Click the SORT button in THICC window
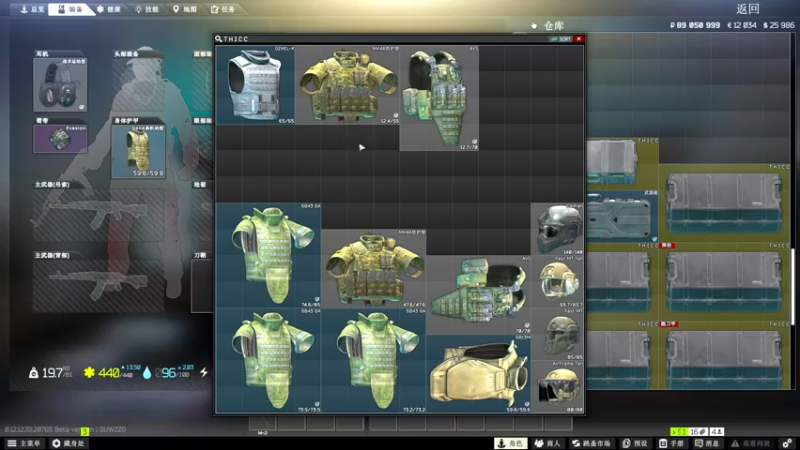Image resolution: width=800 pixels, height=450 pixels. pos(561,39)
